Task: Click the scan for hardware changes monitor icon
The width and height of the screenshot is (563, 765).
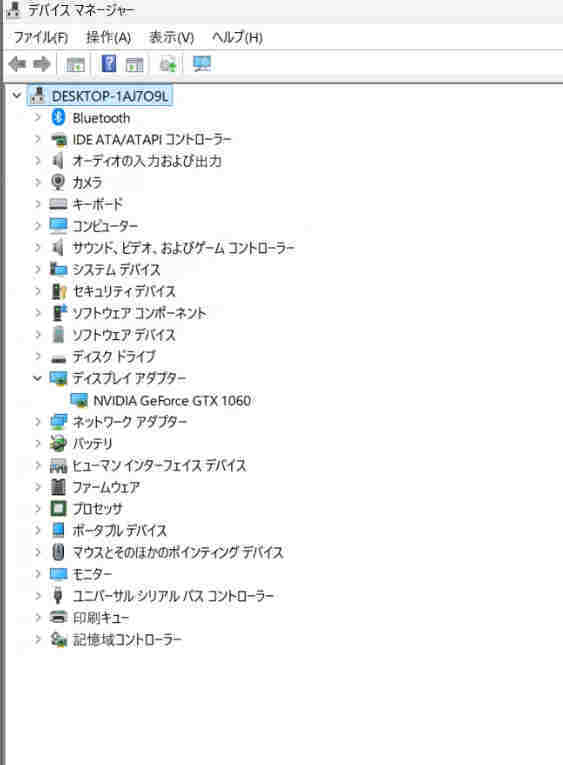Action: [x=202, y=64]
